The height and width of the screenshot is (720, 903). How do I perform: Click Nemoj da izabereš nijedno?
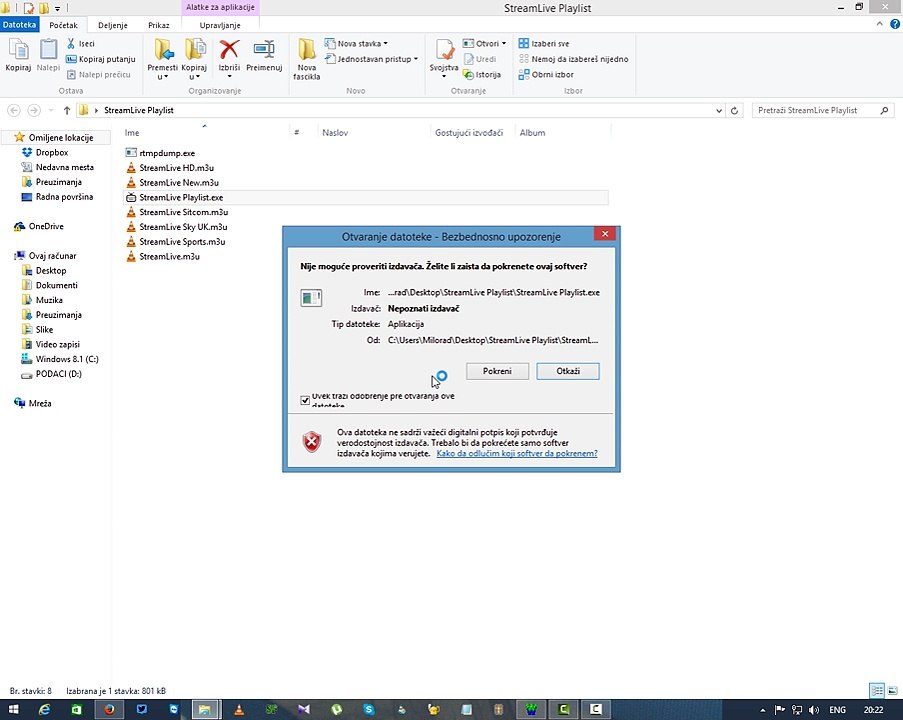(574, 59)
